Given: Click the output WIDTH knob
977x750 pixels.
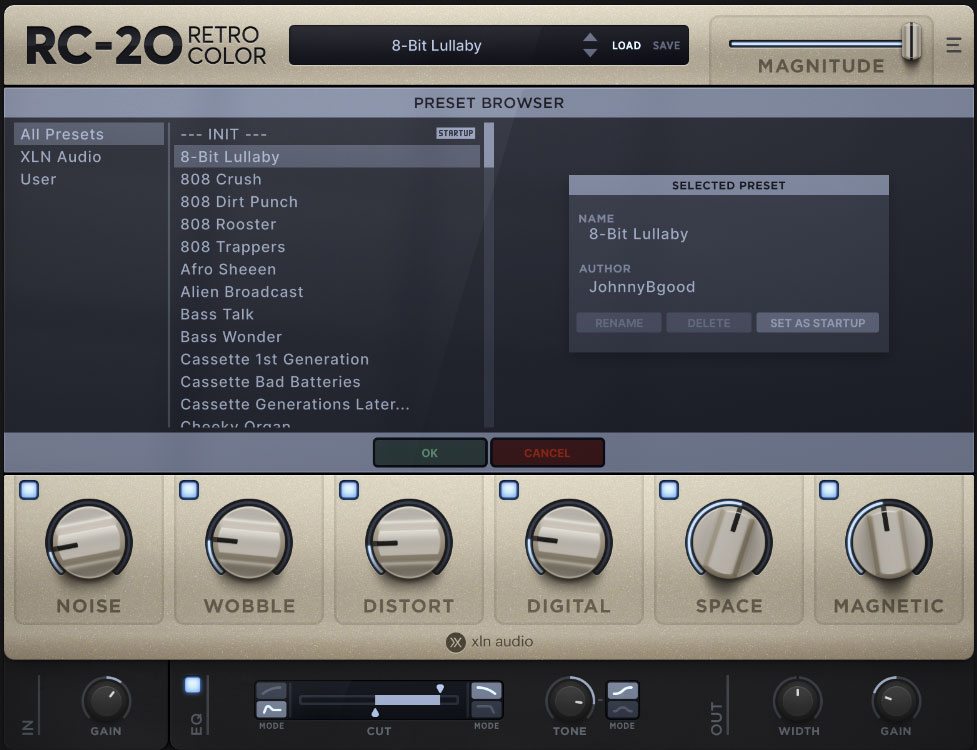Looking at the screenshot, I should (x=797, y=696).
